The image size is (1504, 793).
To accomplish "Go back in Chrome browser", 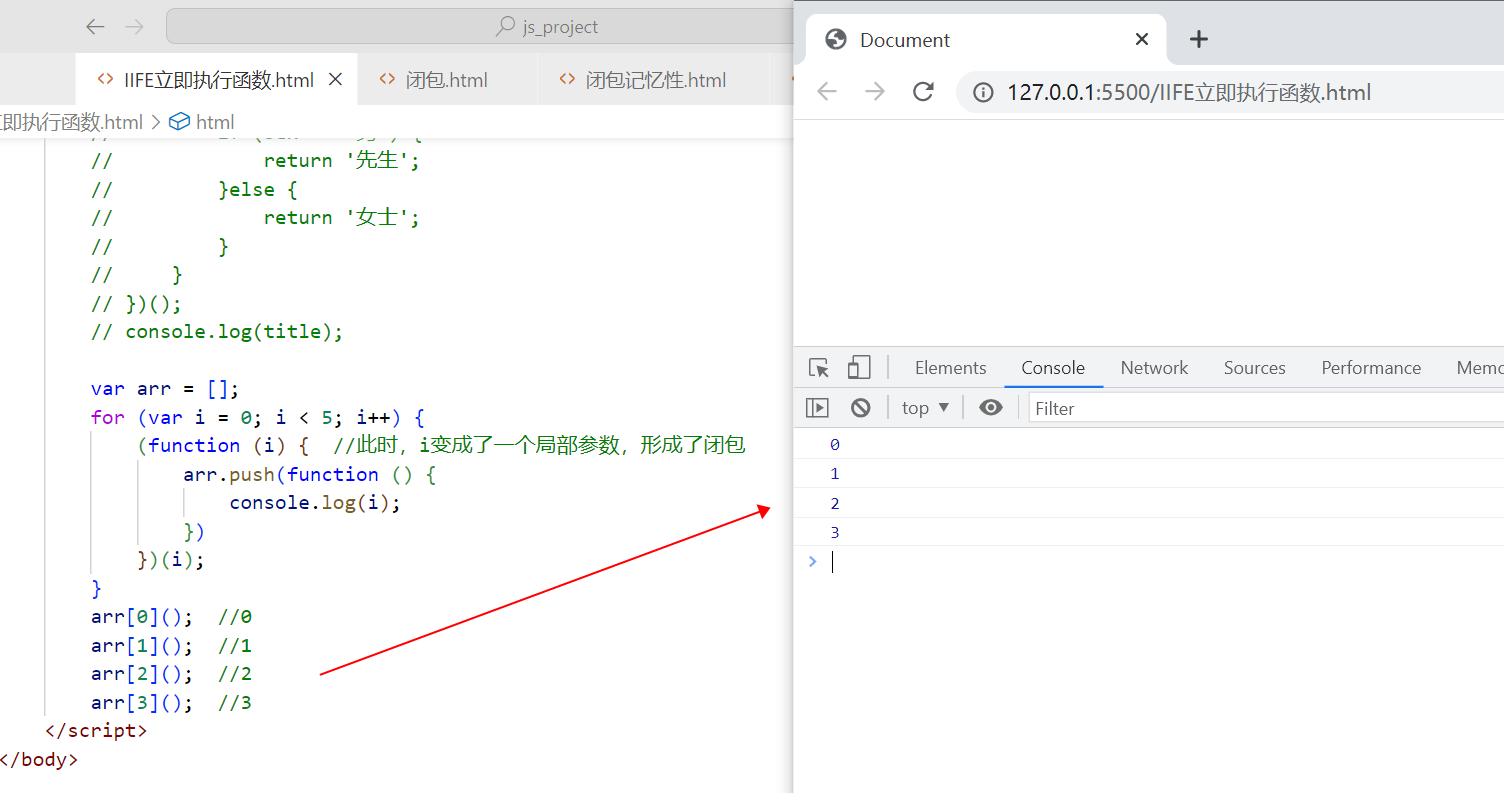I will tap(827, 92).
